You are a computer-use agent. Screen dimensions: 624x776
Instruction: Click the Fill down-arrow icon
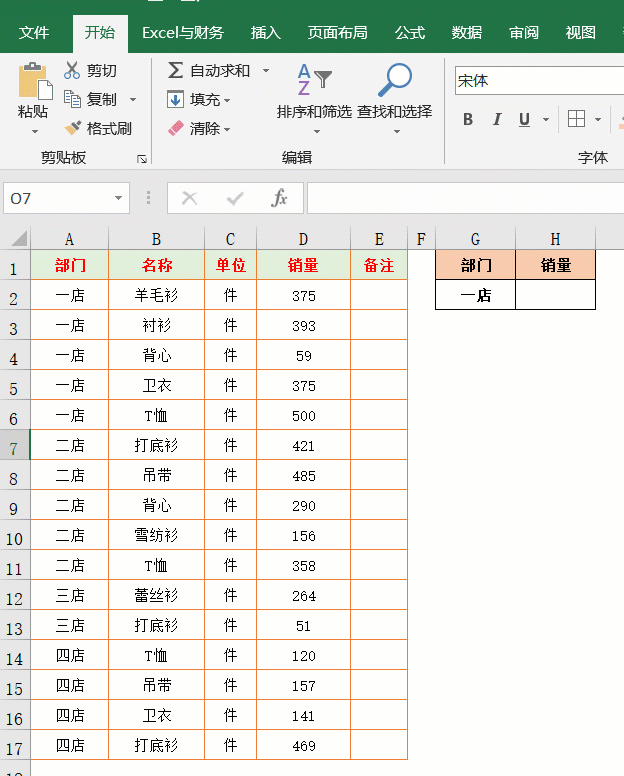tap(175, 99)
